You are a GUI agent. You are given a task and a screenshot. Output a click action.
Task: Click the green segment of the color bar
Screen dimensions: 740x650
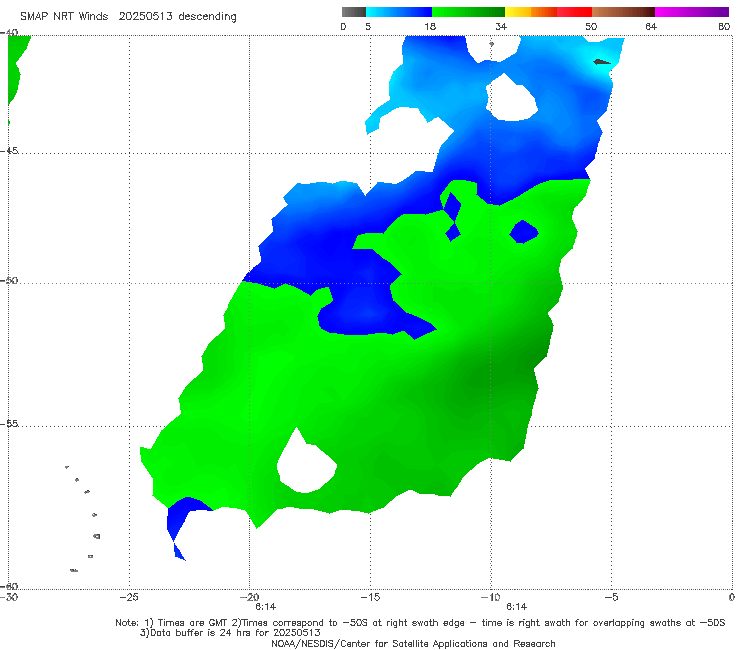[x=468, y=12]
